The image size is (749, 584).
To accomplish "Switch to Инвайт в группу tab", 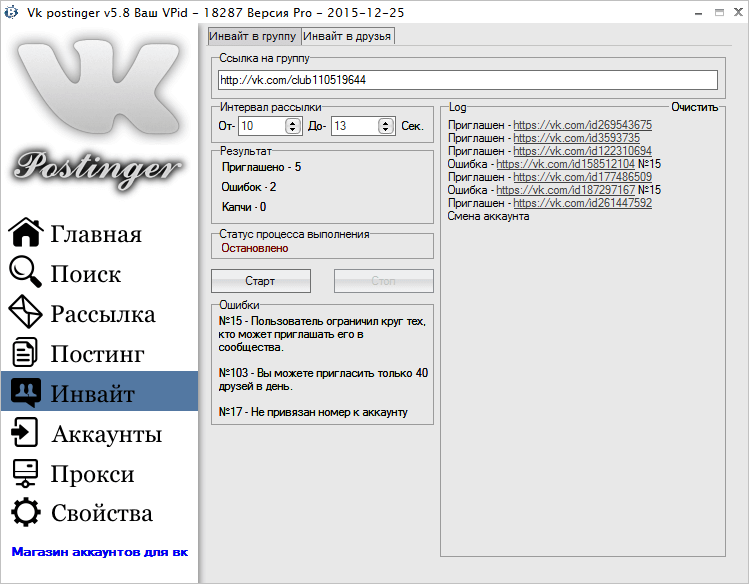I will coord(254,36).
